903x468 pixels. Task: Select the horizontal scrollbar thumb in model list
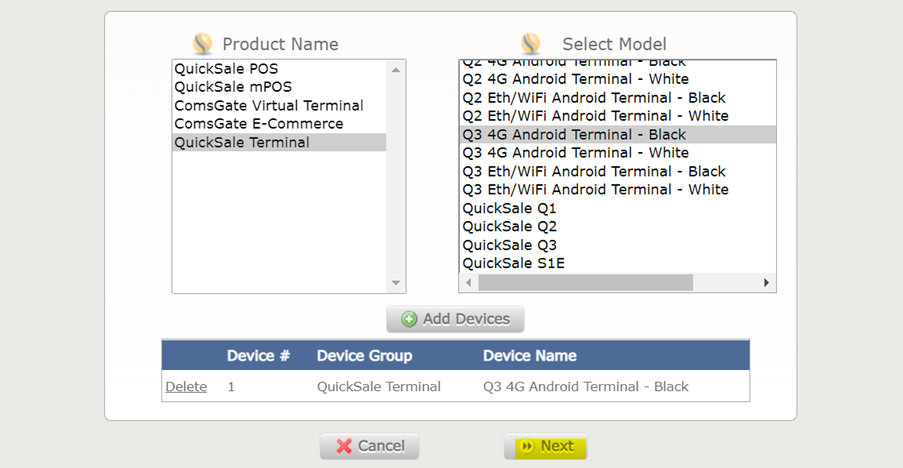coord(585,283)
